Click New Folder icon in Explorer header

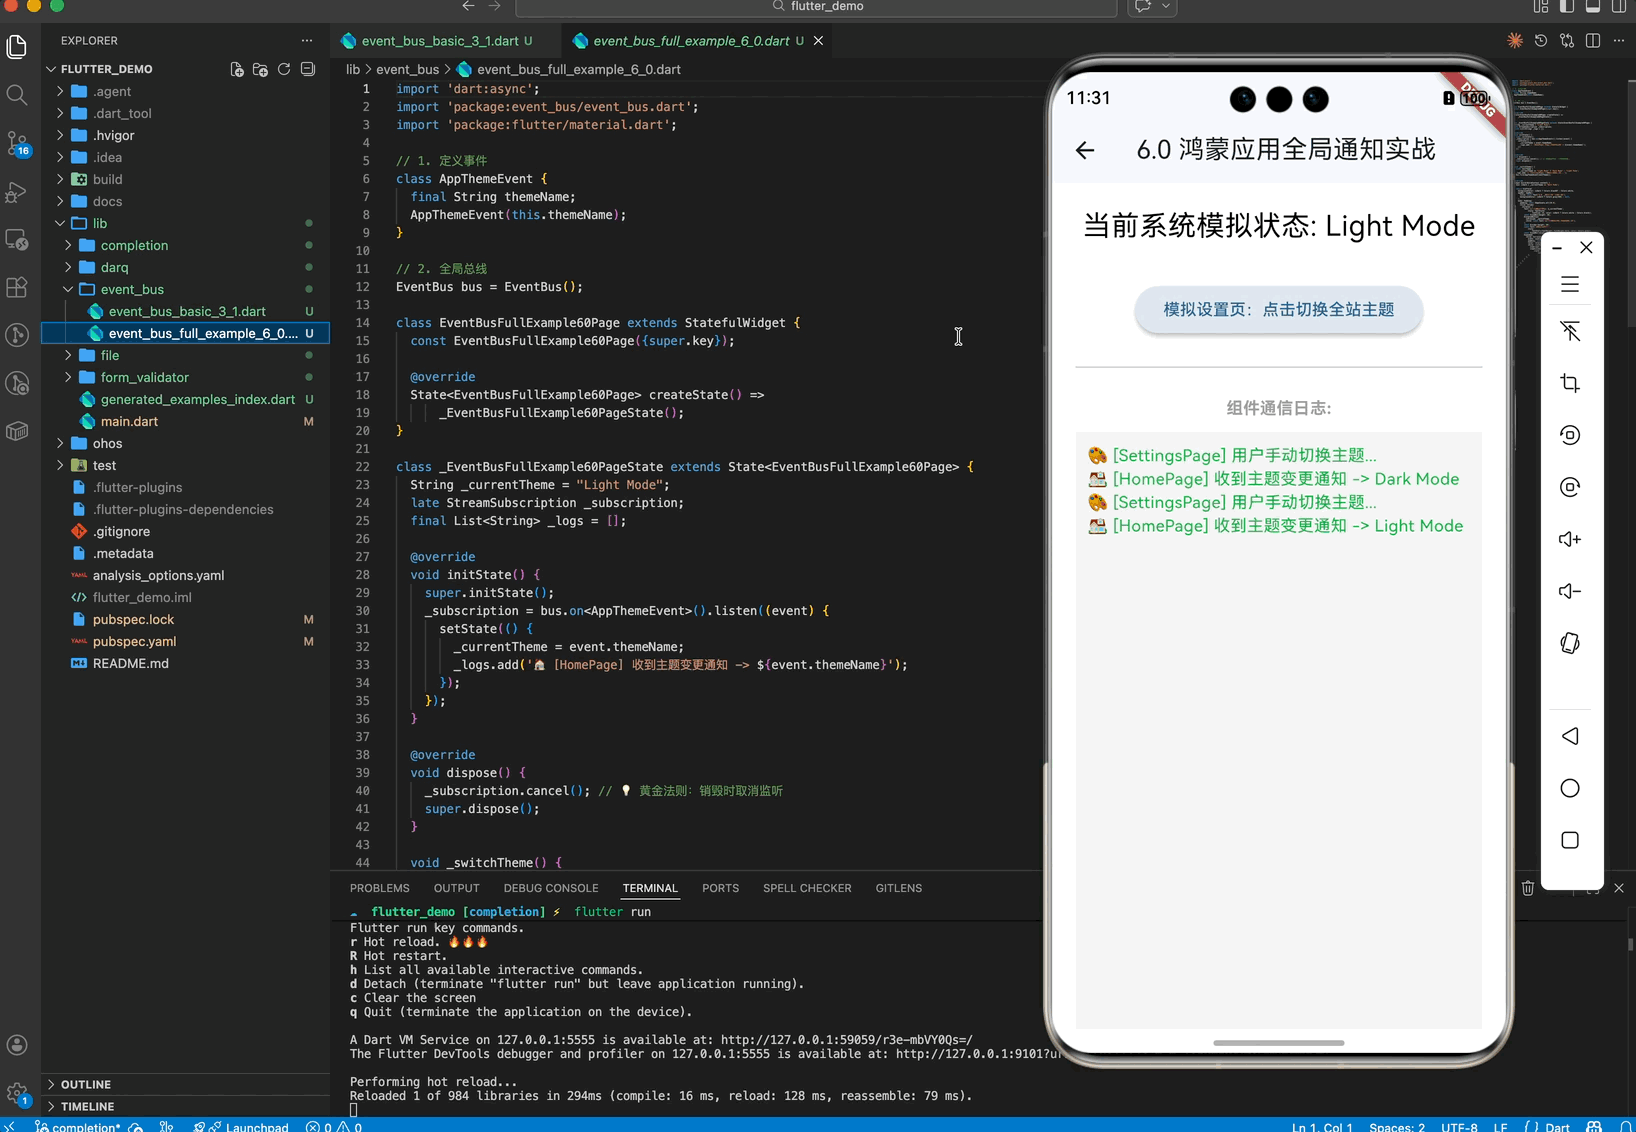[x=260, y=69]
